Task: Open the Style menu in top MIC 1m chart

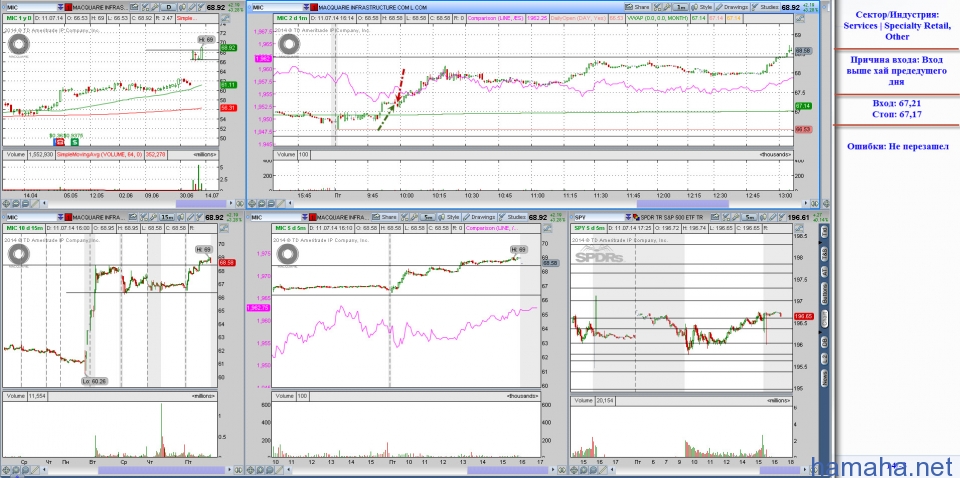Action: (702, 7)
